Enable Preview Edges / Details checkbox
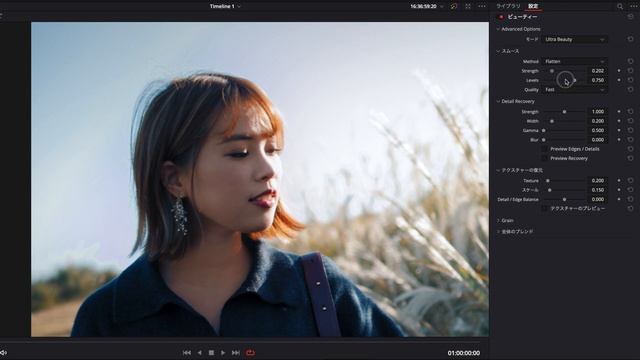The image size is (640, 360). pos(544,149)
